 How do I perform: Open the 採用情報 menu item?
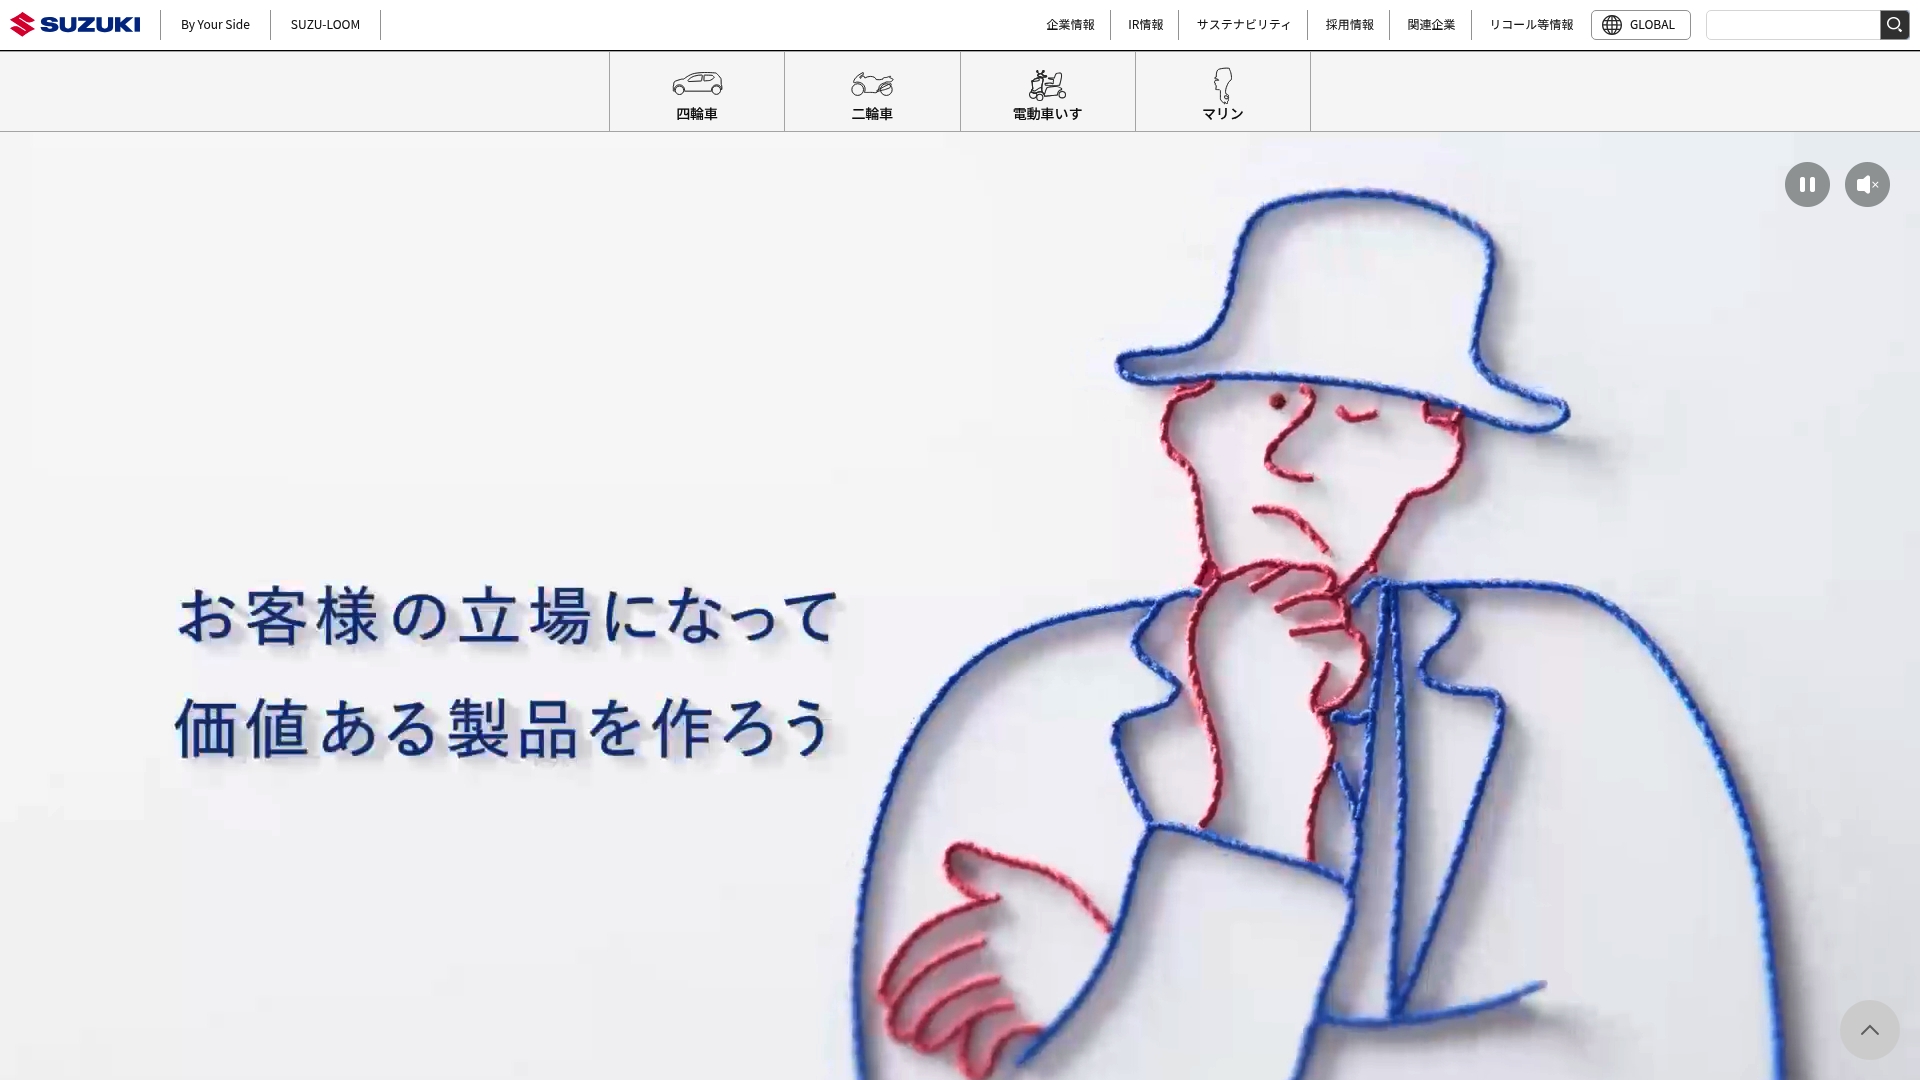point(1349,24)
